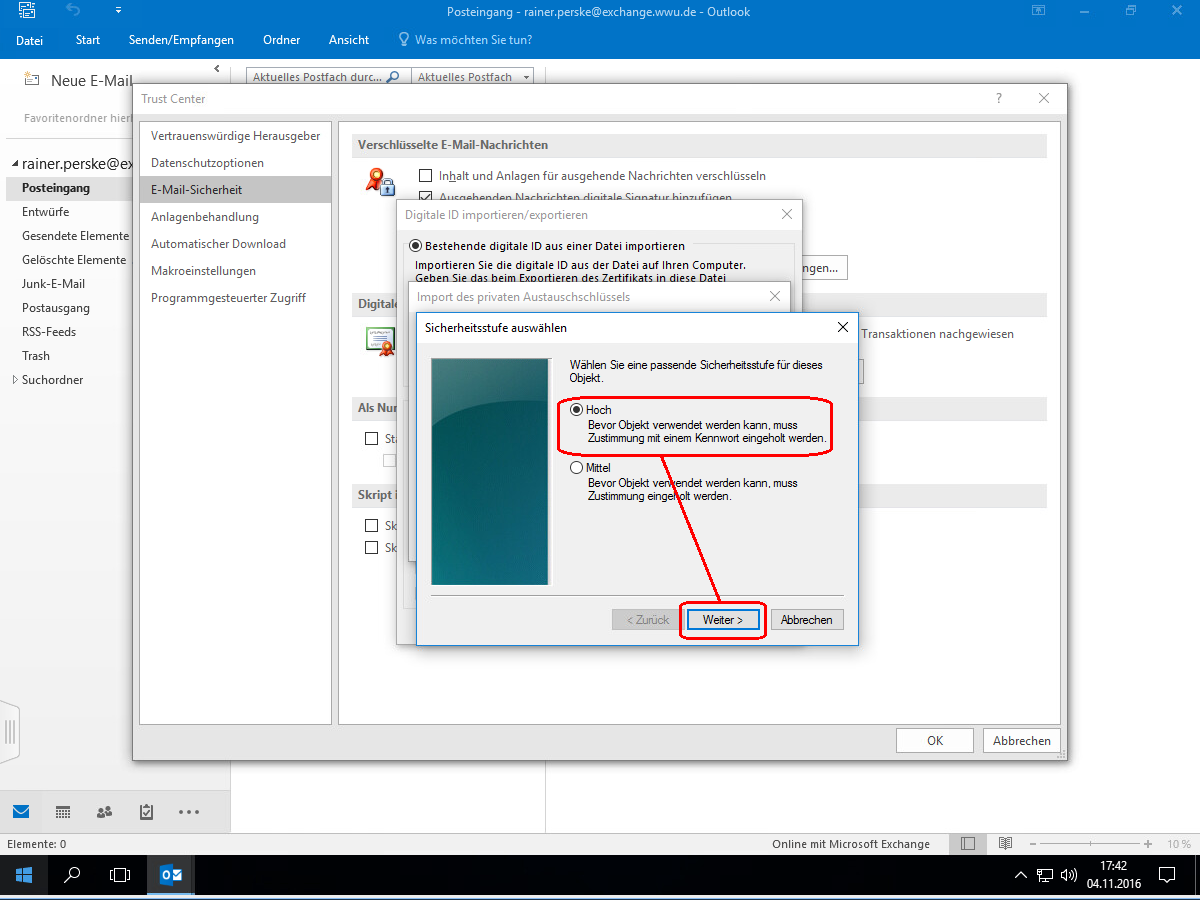
Task: Select the Hoch security level radio button
Action: [x=576, y=410]
